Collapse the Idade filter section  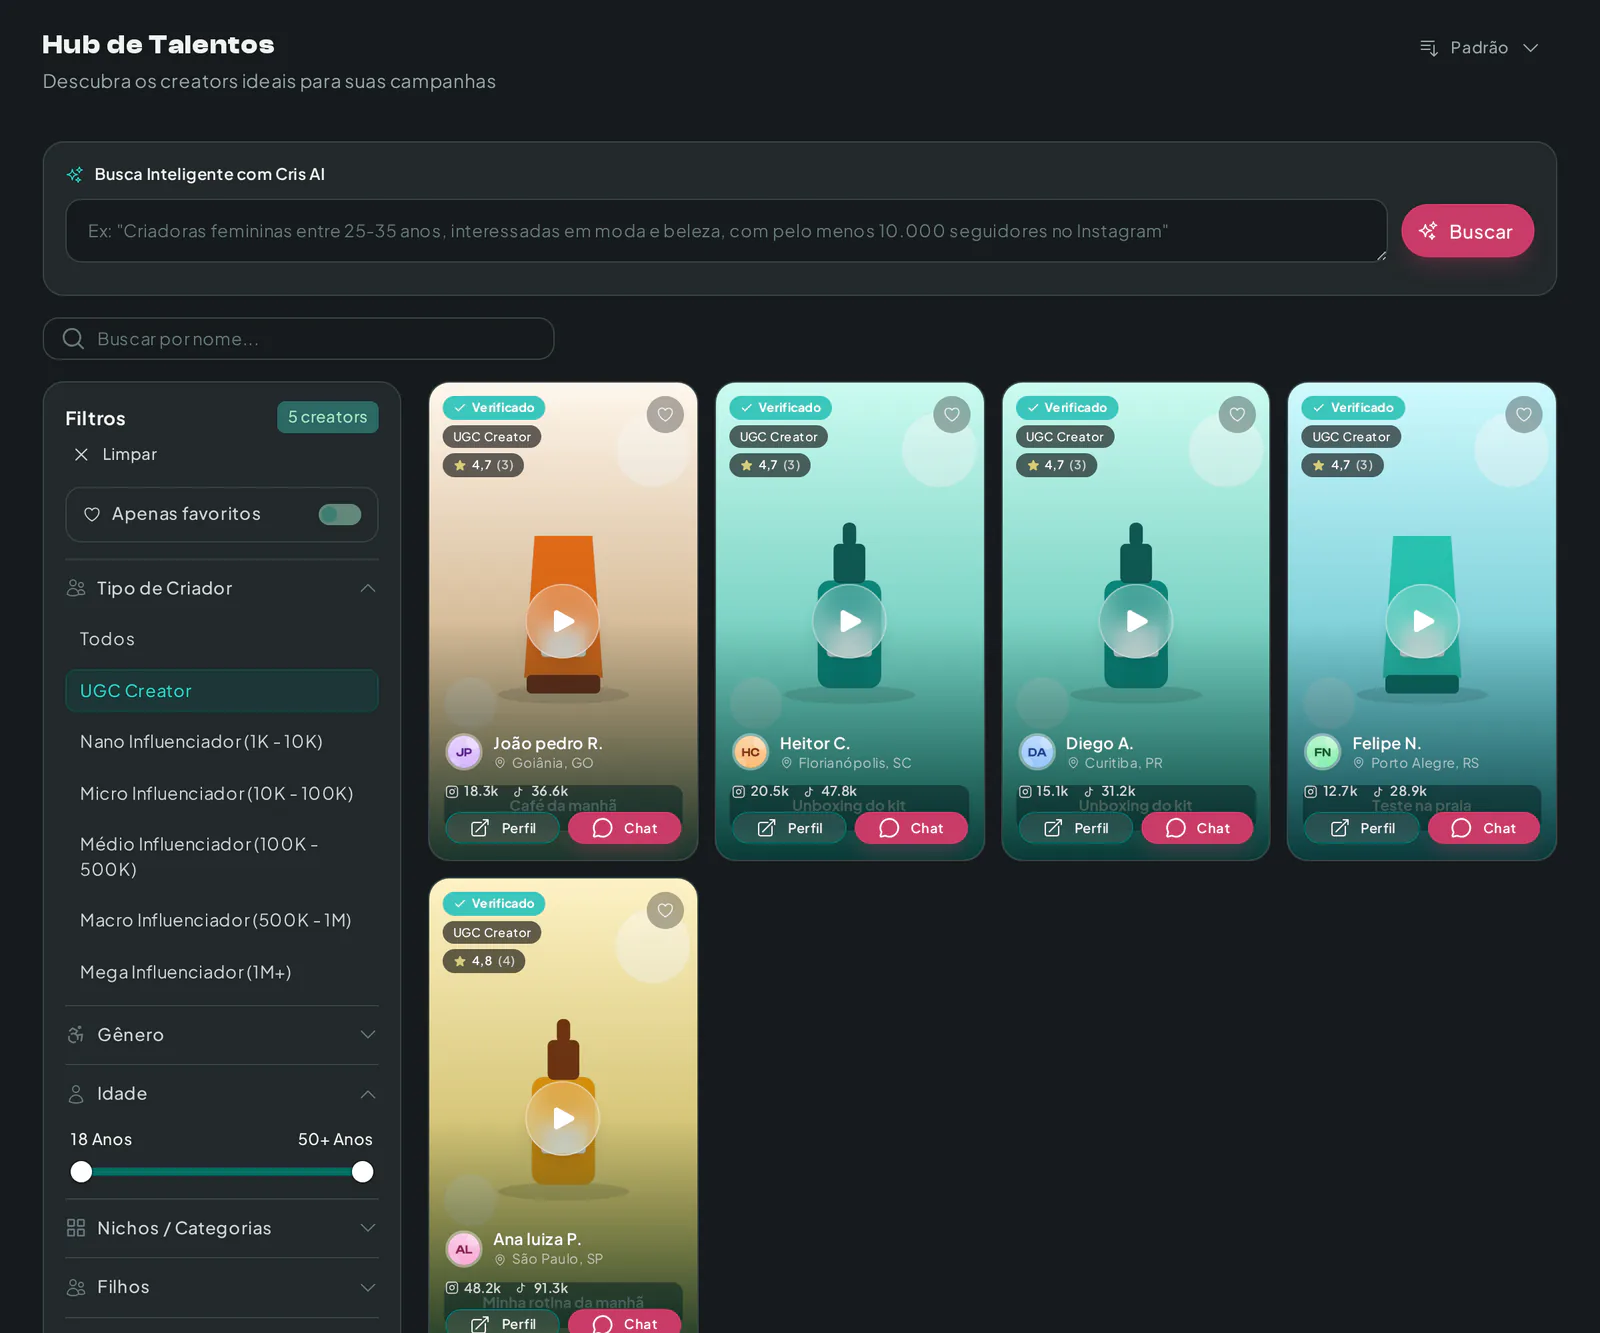222,1094
